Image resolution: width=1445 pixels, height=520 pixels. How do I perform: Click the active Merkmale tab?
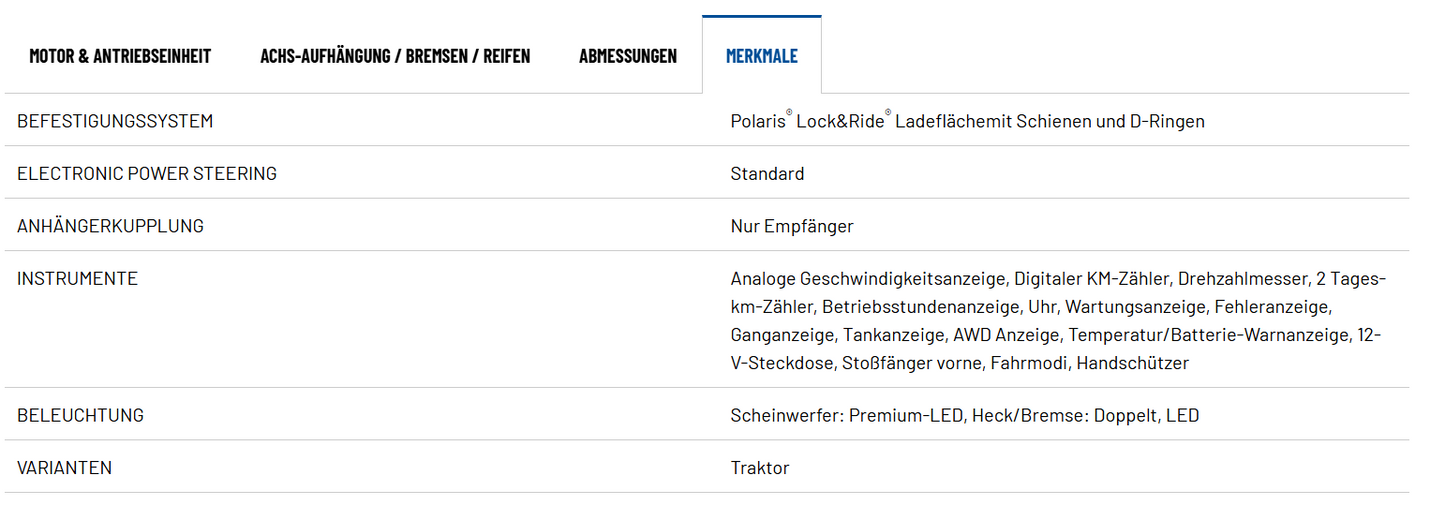pyautogui.click(x=762, y=56)
